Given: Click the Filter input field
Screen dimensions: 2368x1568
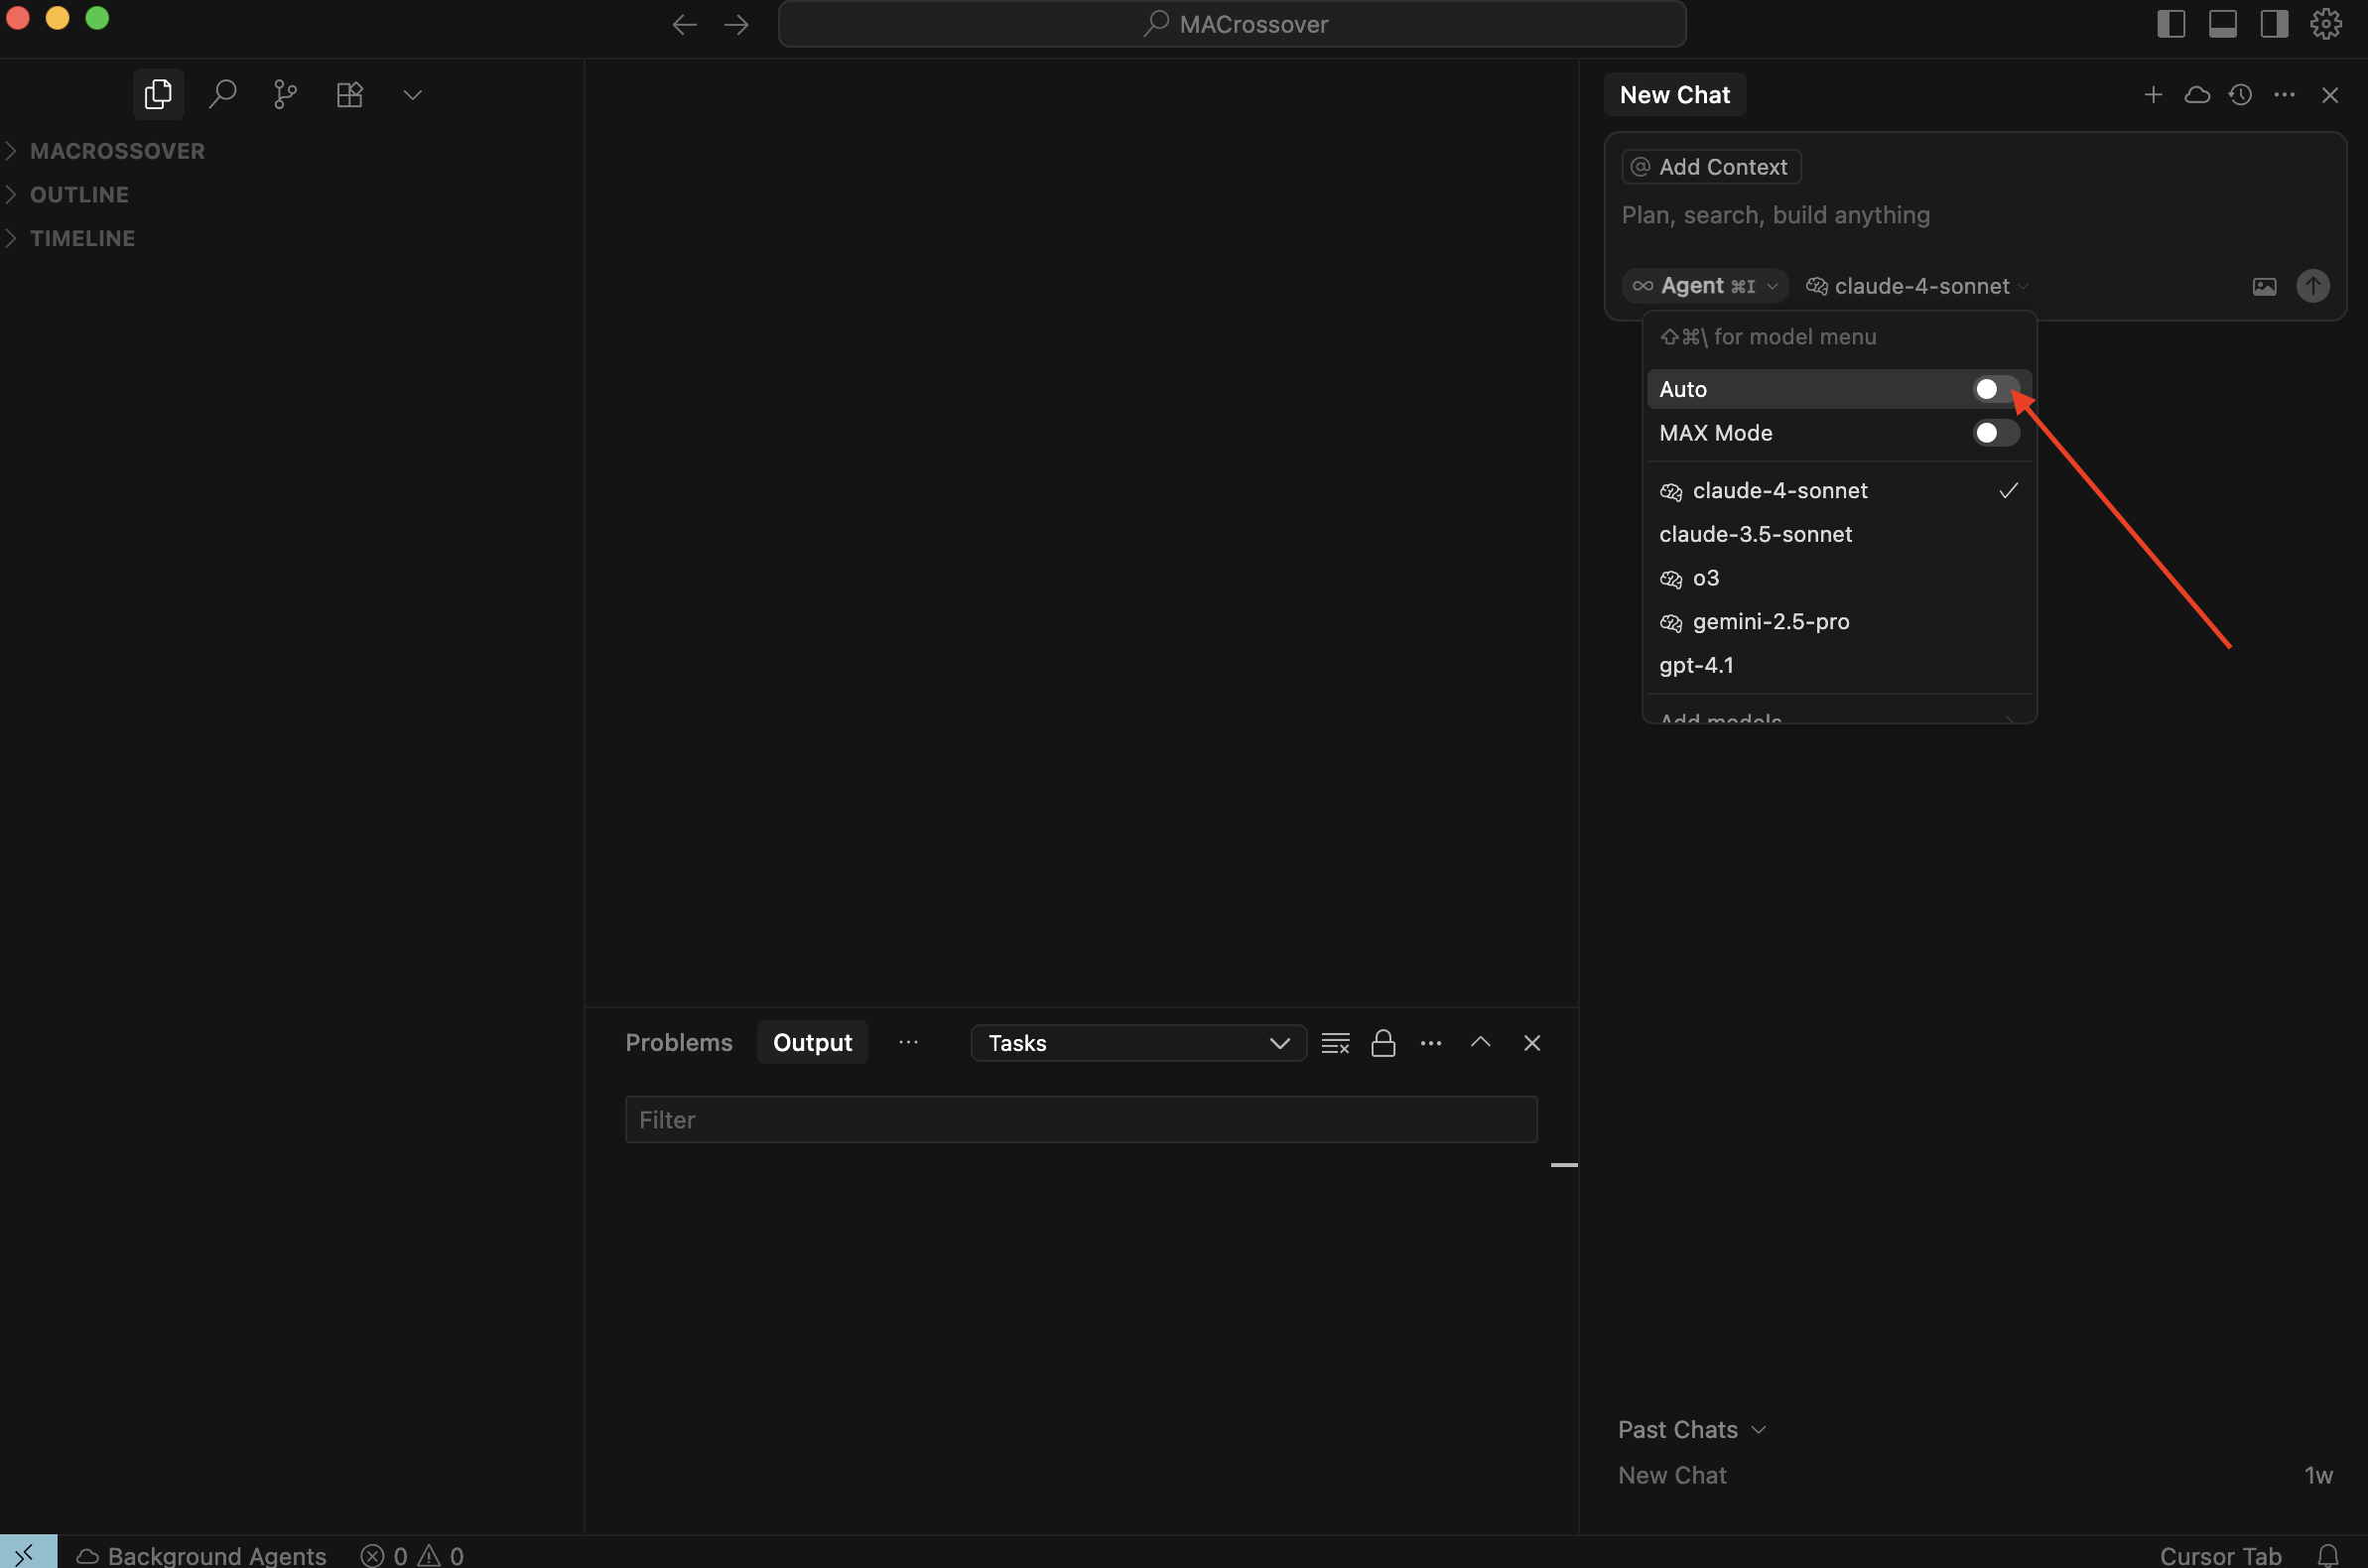Looking at the screenshot, I should coord(1080,1119).
